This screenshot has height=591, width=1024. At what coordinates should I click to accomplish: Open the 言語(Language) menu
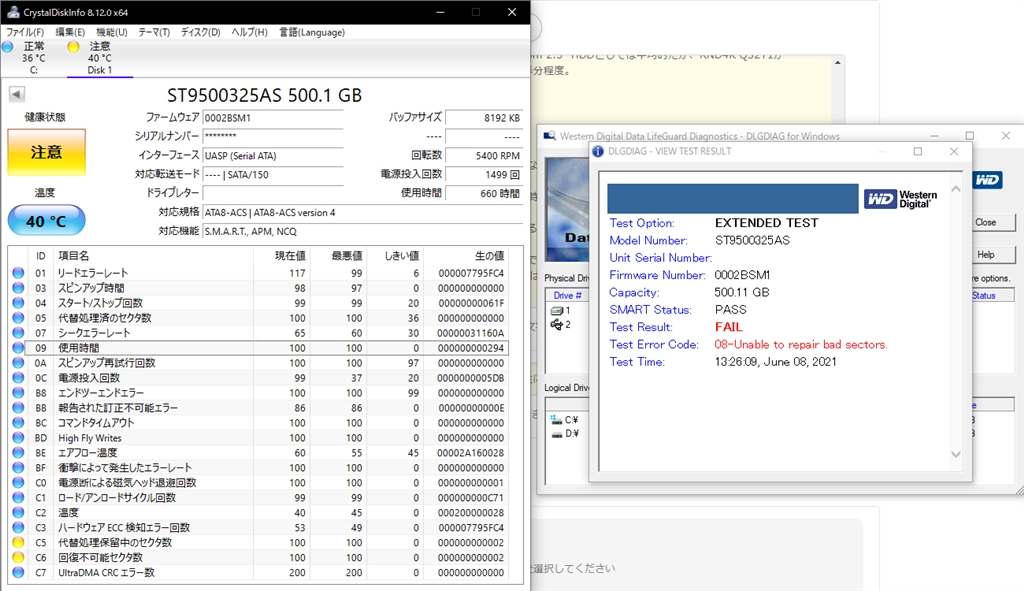pyautogui.click(x=312, y=32)
